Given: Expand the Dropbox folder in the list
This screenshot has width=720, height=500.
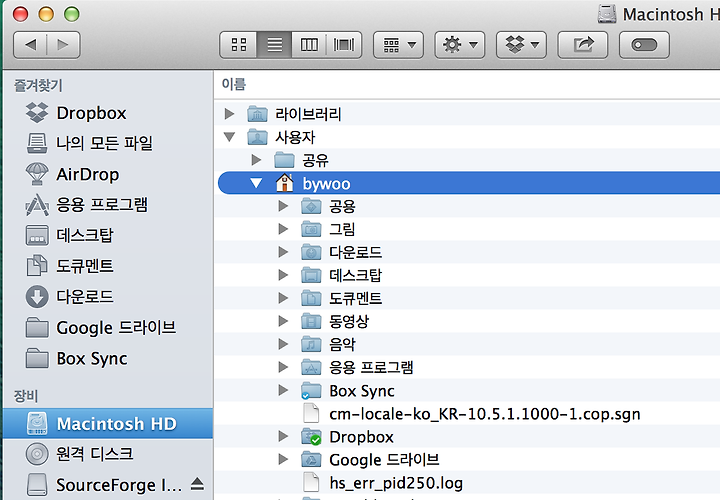Looking at the screenshot, I should (x=283, y=436).
